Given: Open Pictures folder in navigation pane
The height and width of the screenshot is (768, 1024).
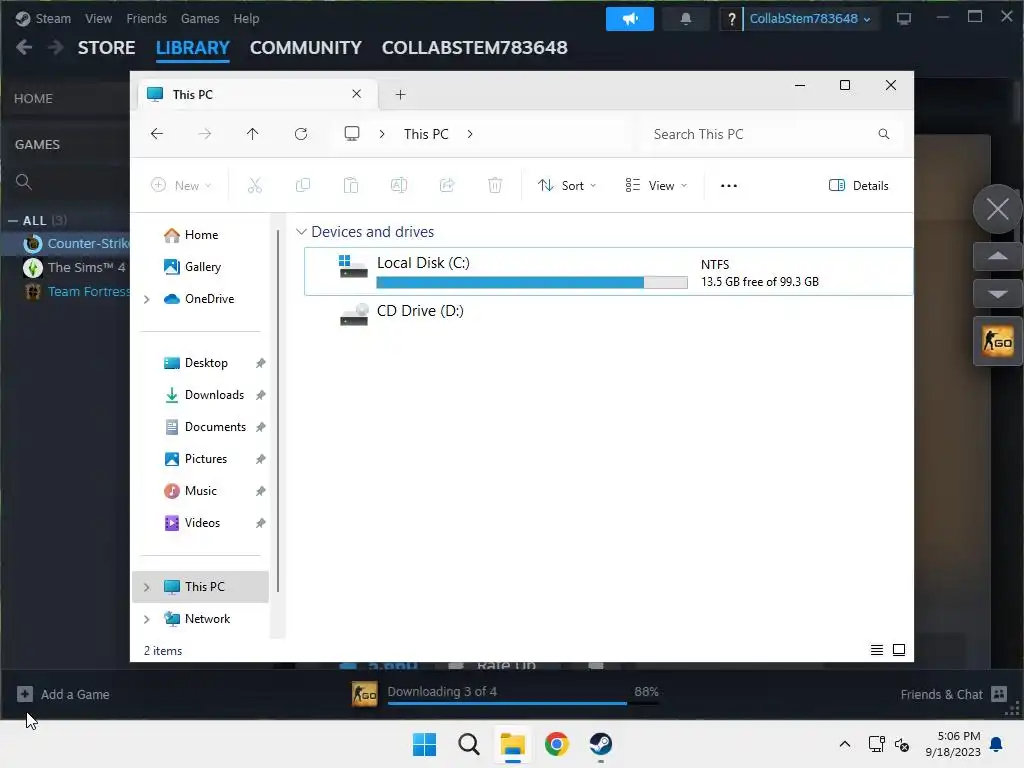Looking at the screenshot, I should [204, 459].
